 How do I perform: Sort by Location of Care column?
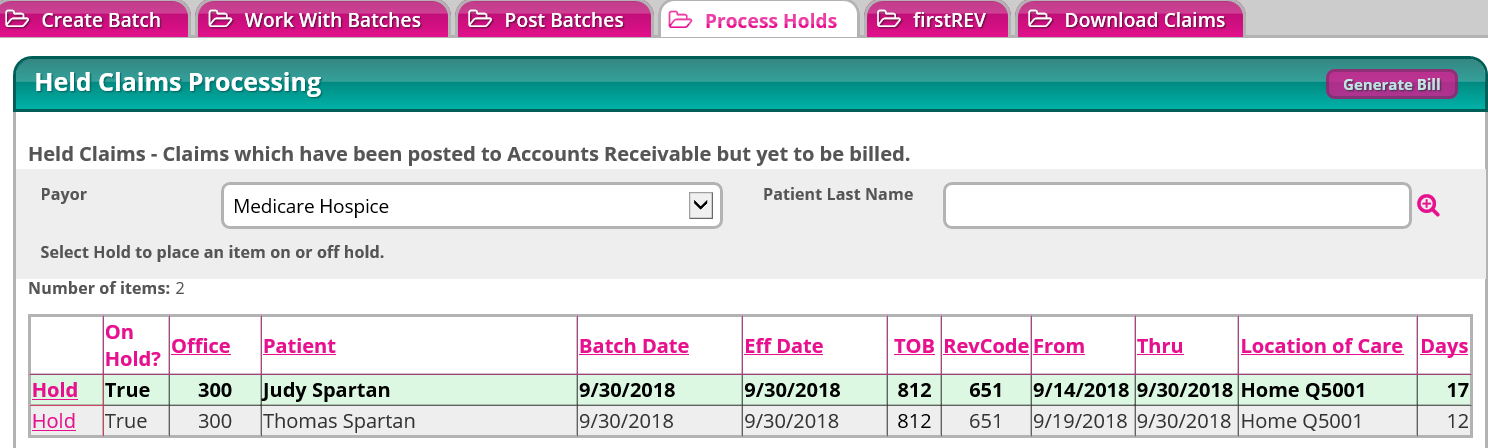[1322, 346]
